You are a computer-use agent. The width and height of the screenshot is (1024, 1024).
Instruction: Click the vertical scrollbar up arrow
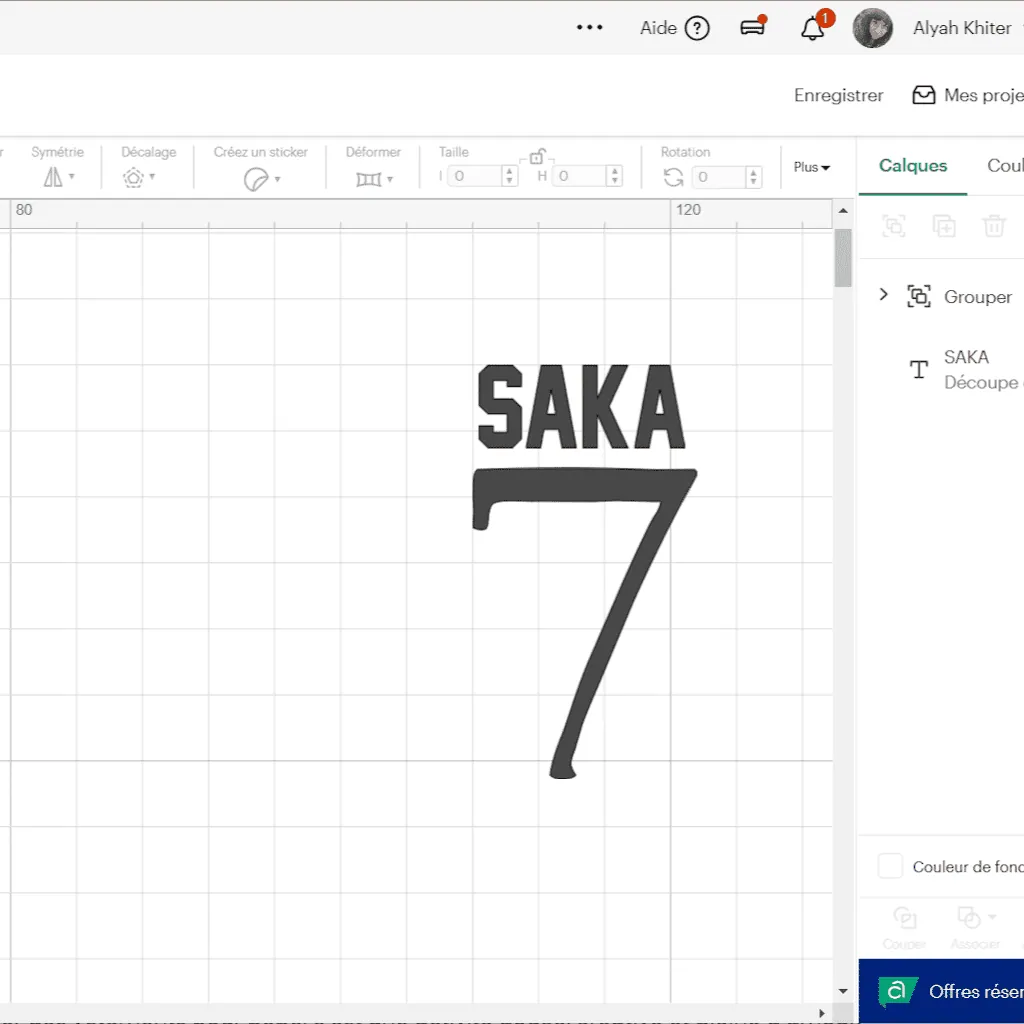coord(842,210)
